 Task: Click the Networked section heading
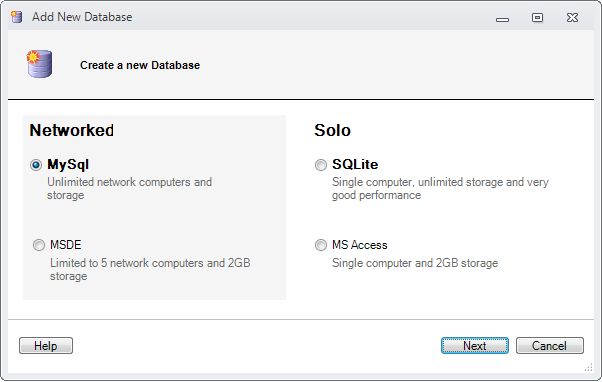point(72,130)
